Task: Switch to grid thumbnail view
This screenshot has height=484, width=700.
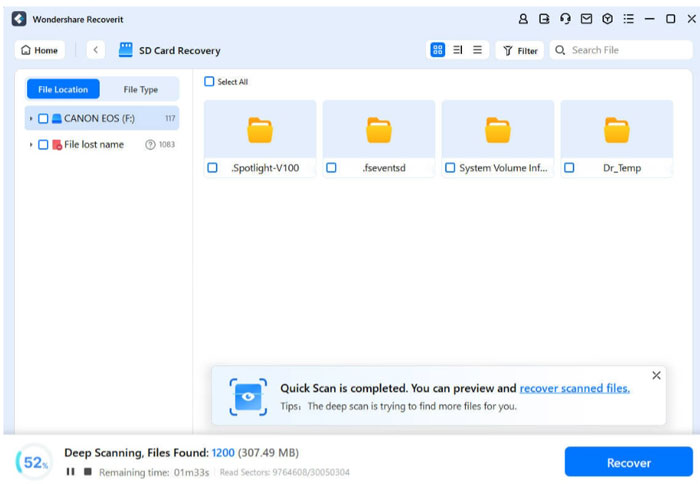Action: (438, 50)
